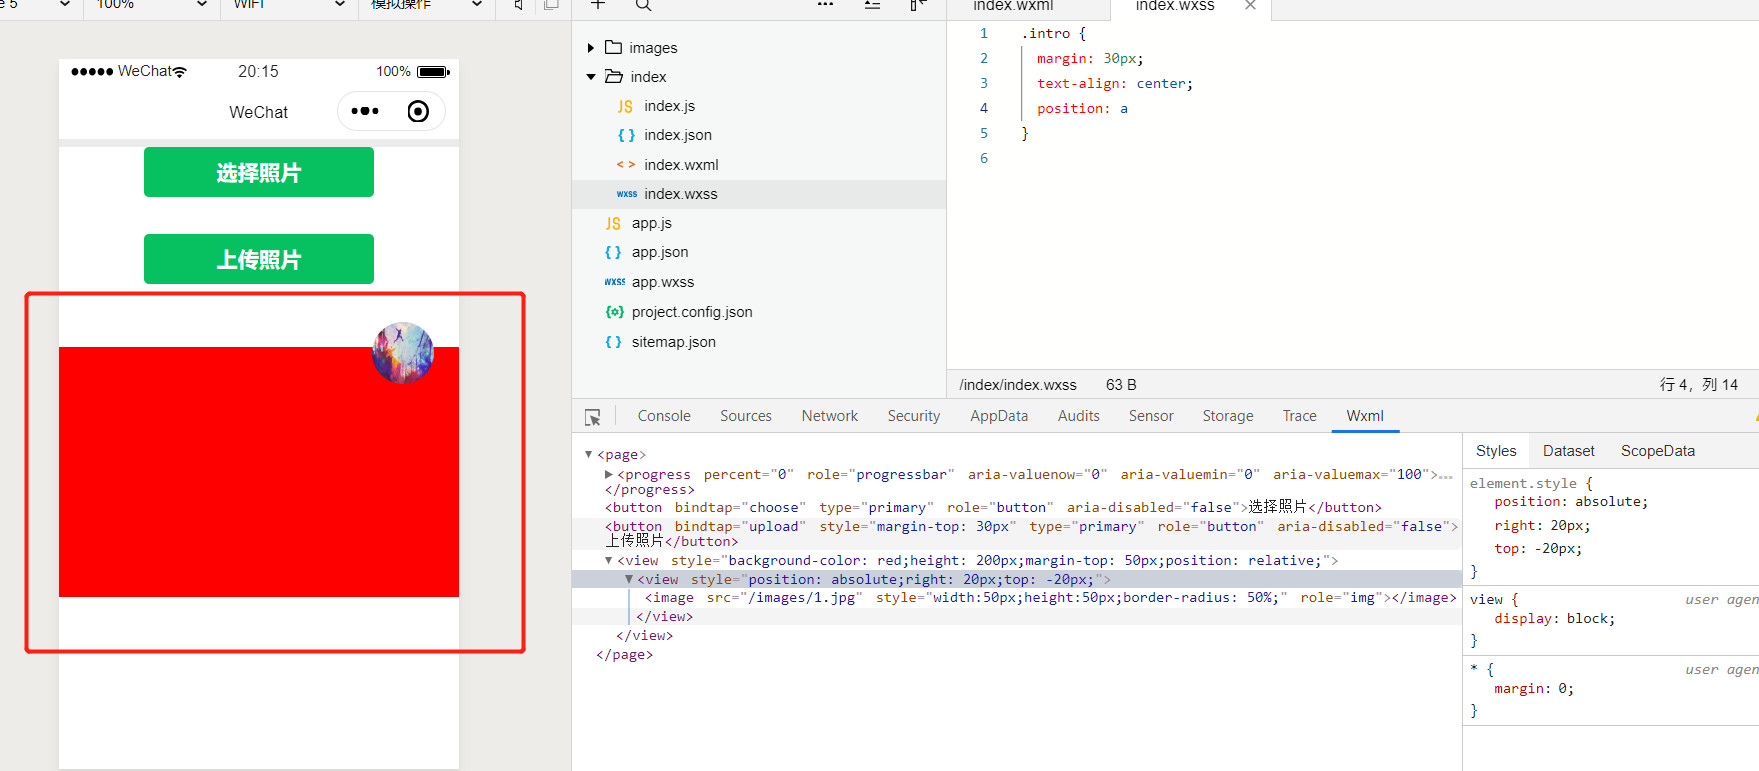Open the 模拟操作 dropdown
The height and width of the screenshot is (771, 1759).
tap(426, 5)
